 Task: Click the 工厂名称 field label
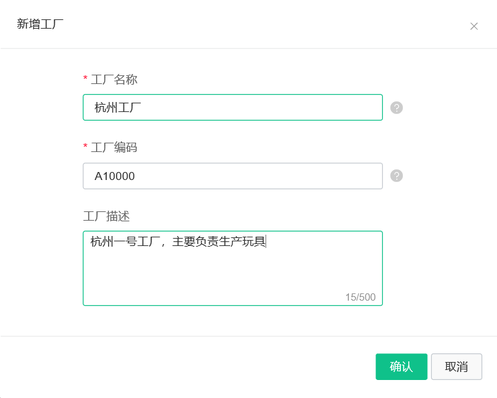click(x=114, y=80)
